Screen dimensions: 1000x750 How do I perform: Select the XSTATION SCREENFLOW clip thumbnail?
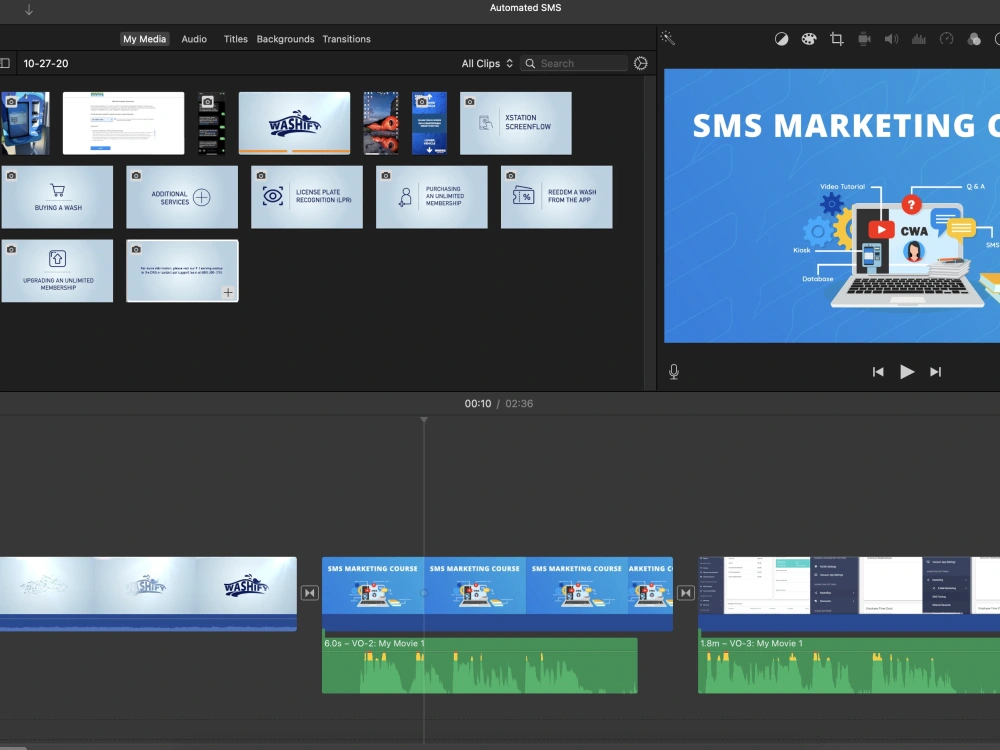(515, 123)
